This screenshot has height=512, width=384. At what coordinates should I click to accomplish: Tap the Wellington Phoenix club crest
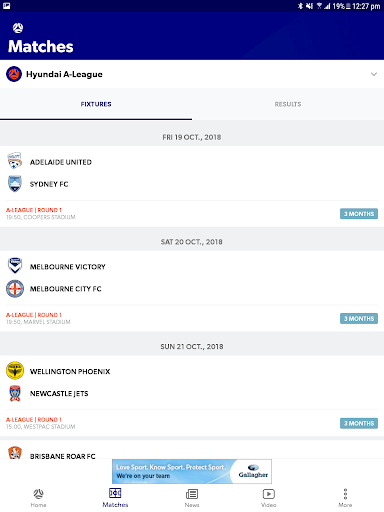pos(15,370)
